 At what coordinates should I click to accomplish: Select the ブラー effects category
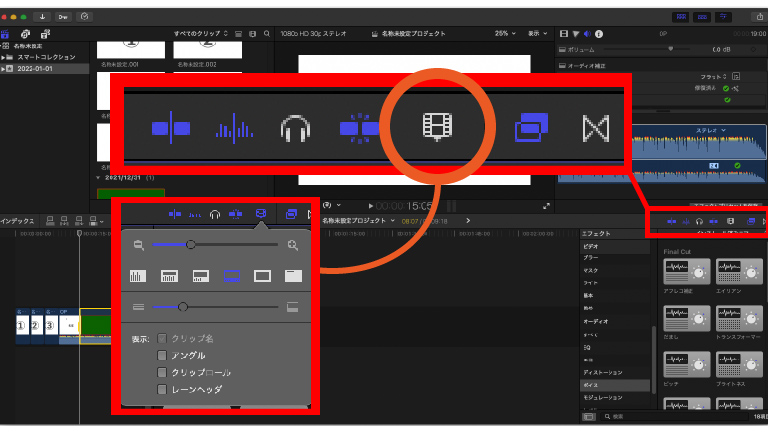[x=615, y=258]
